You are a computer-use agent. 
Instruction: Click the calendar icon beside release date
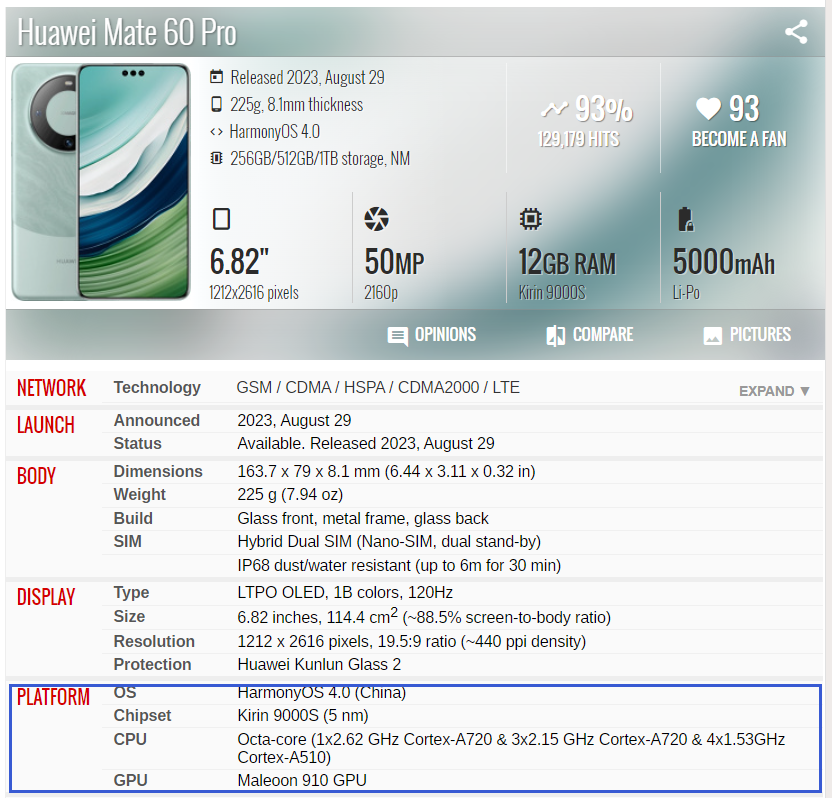coord(216,77)
